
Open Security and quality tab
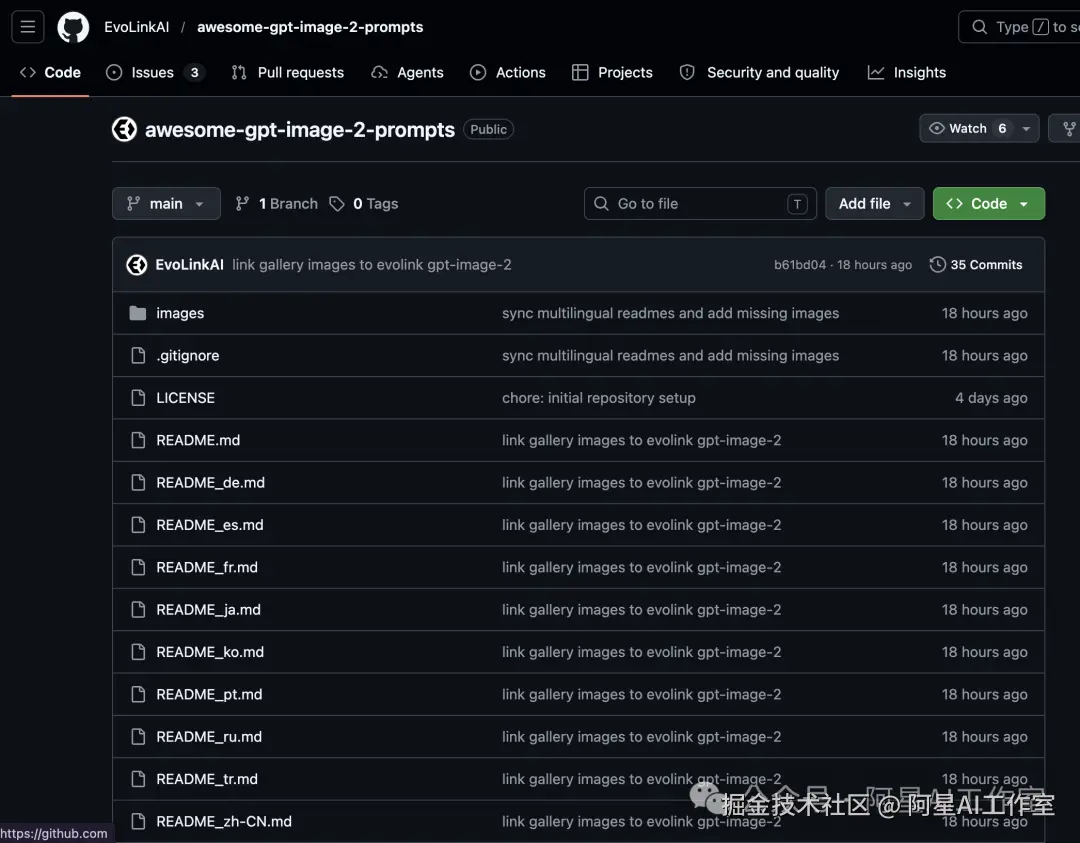pyautogui.click(x=760, y=72)
